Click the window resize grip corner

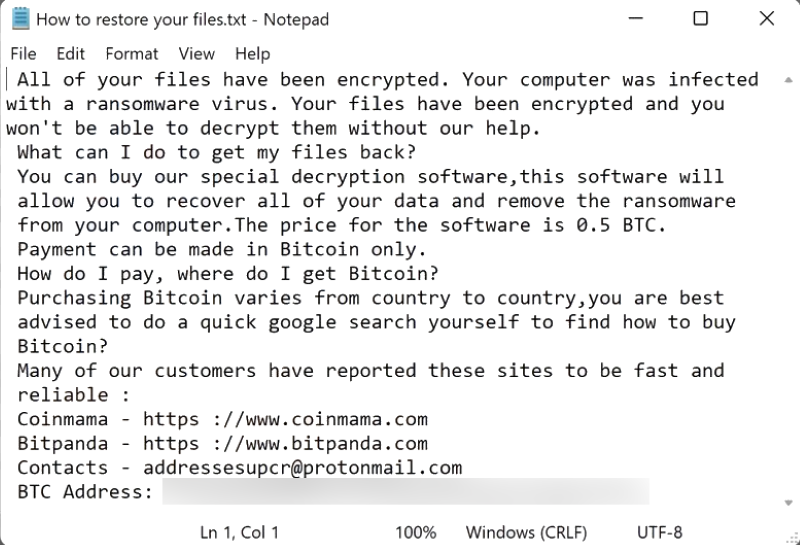pyautogui.click(x=792, y=537)
